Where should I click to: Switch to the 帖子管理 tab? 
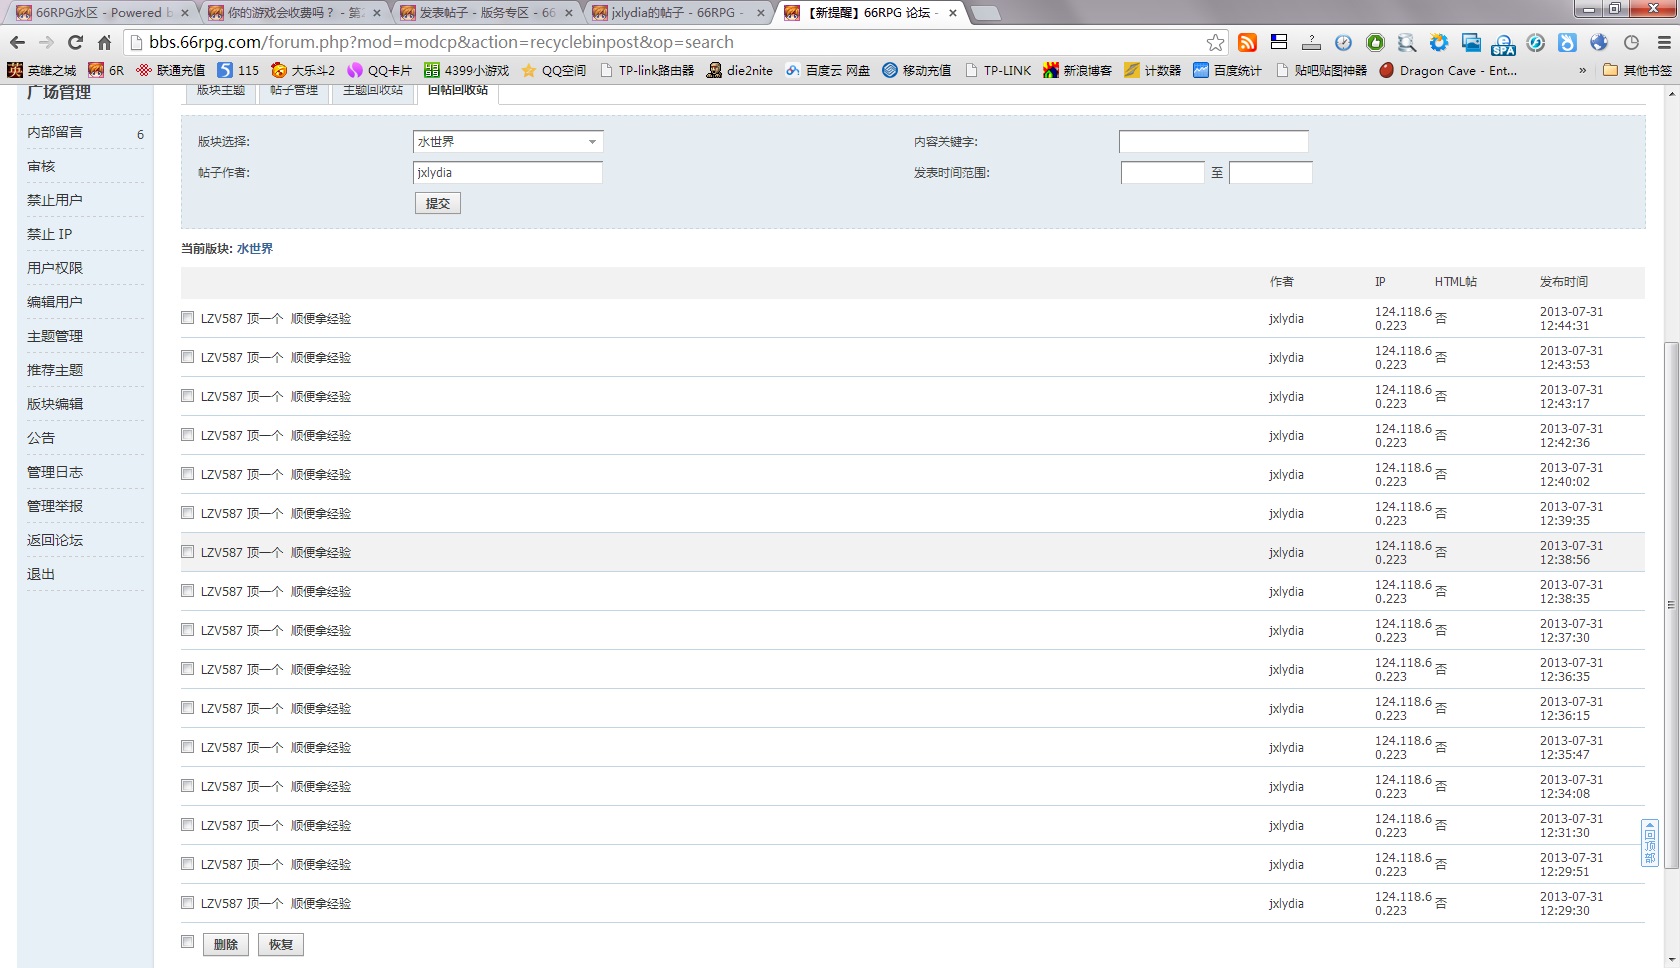coord(294,91)
